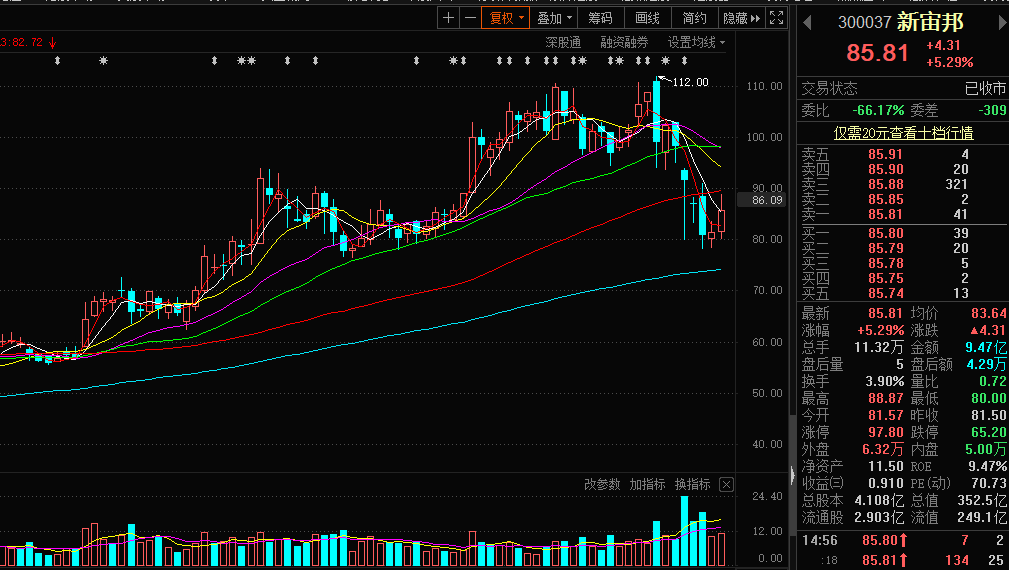This screenshot has width=1009, height=570.
Task: Click the 110.00 price axis label
Action: (x=764, y=86)
